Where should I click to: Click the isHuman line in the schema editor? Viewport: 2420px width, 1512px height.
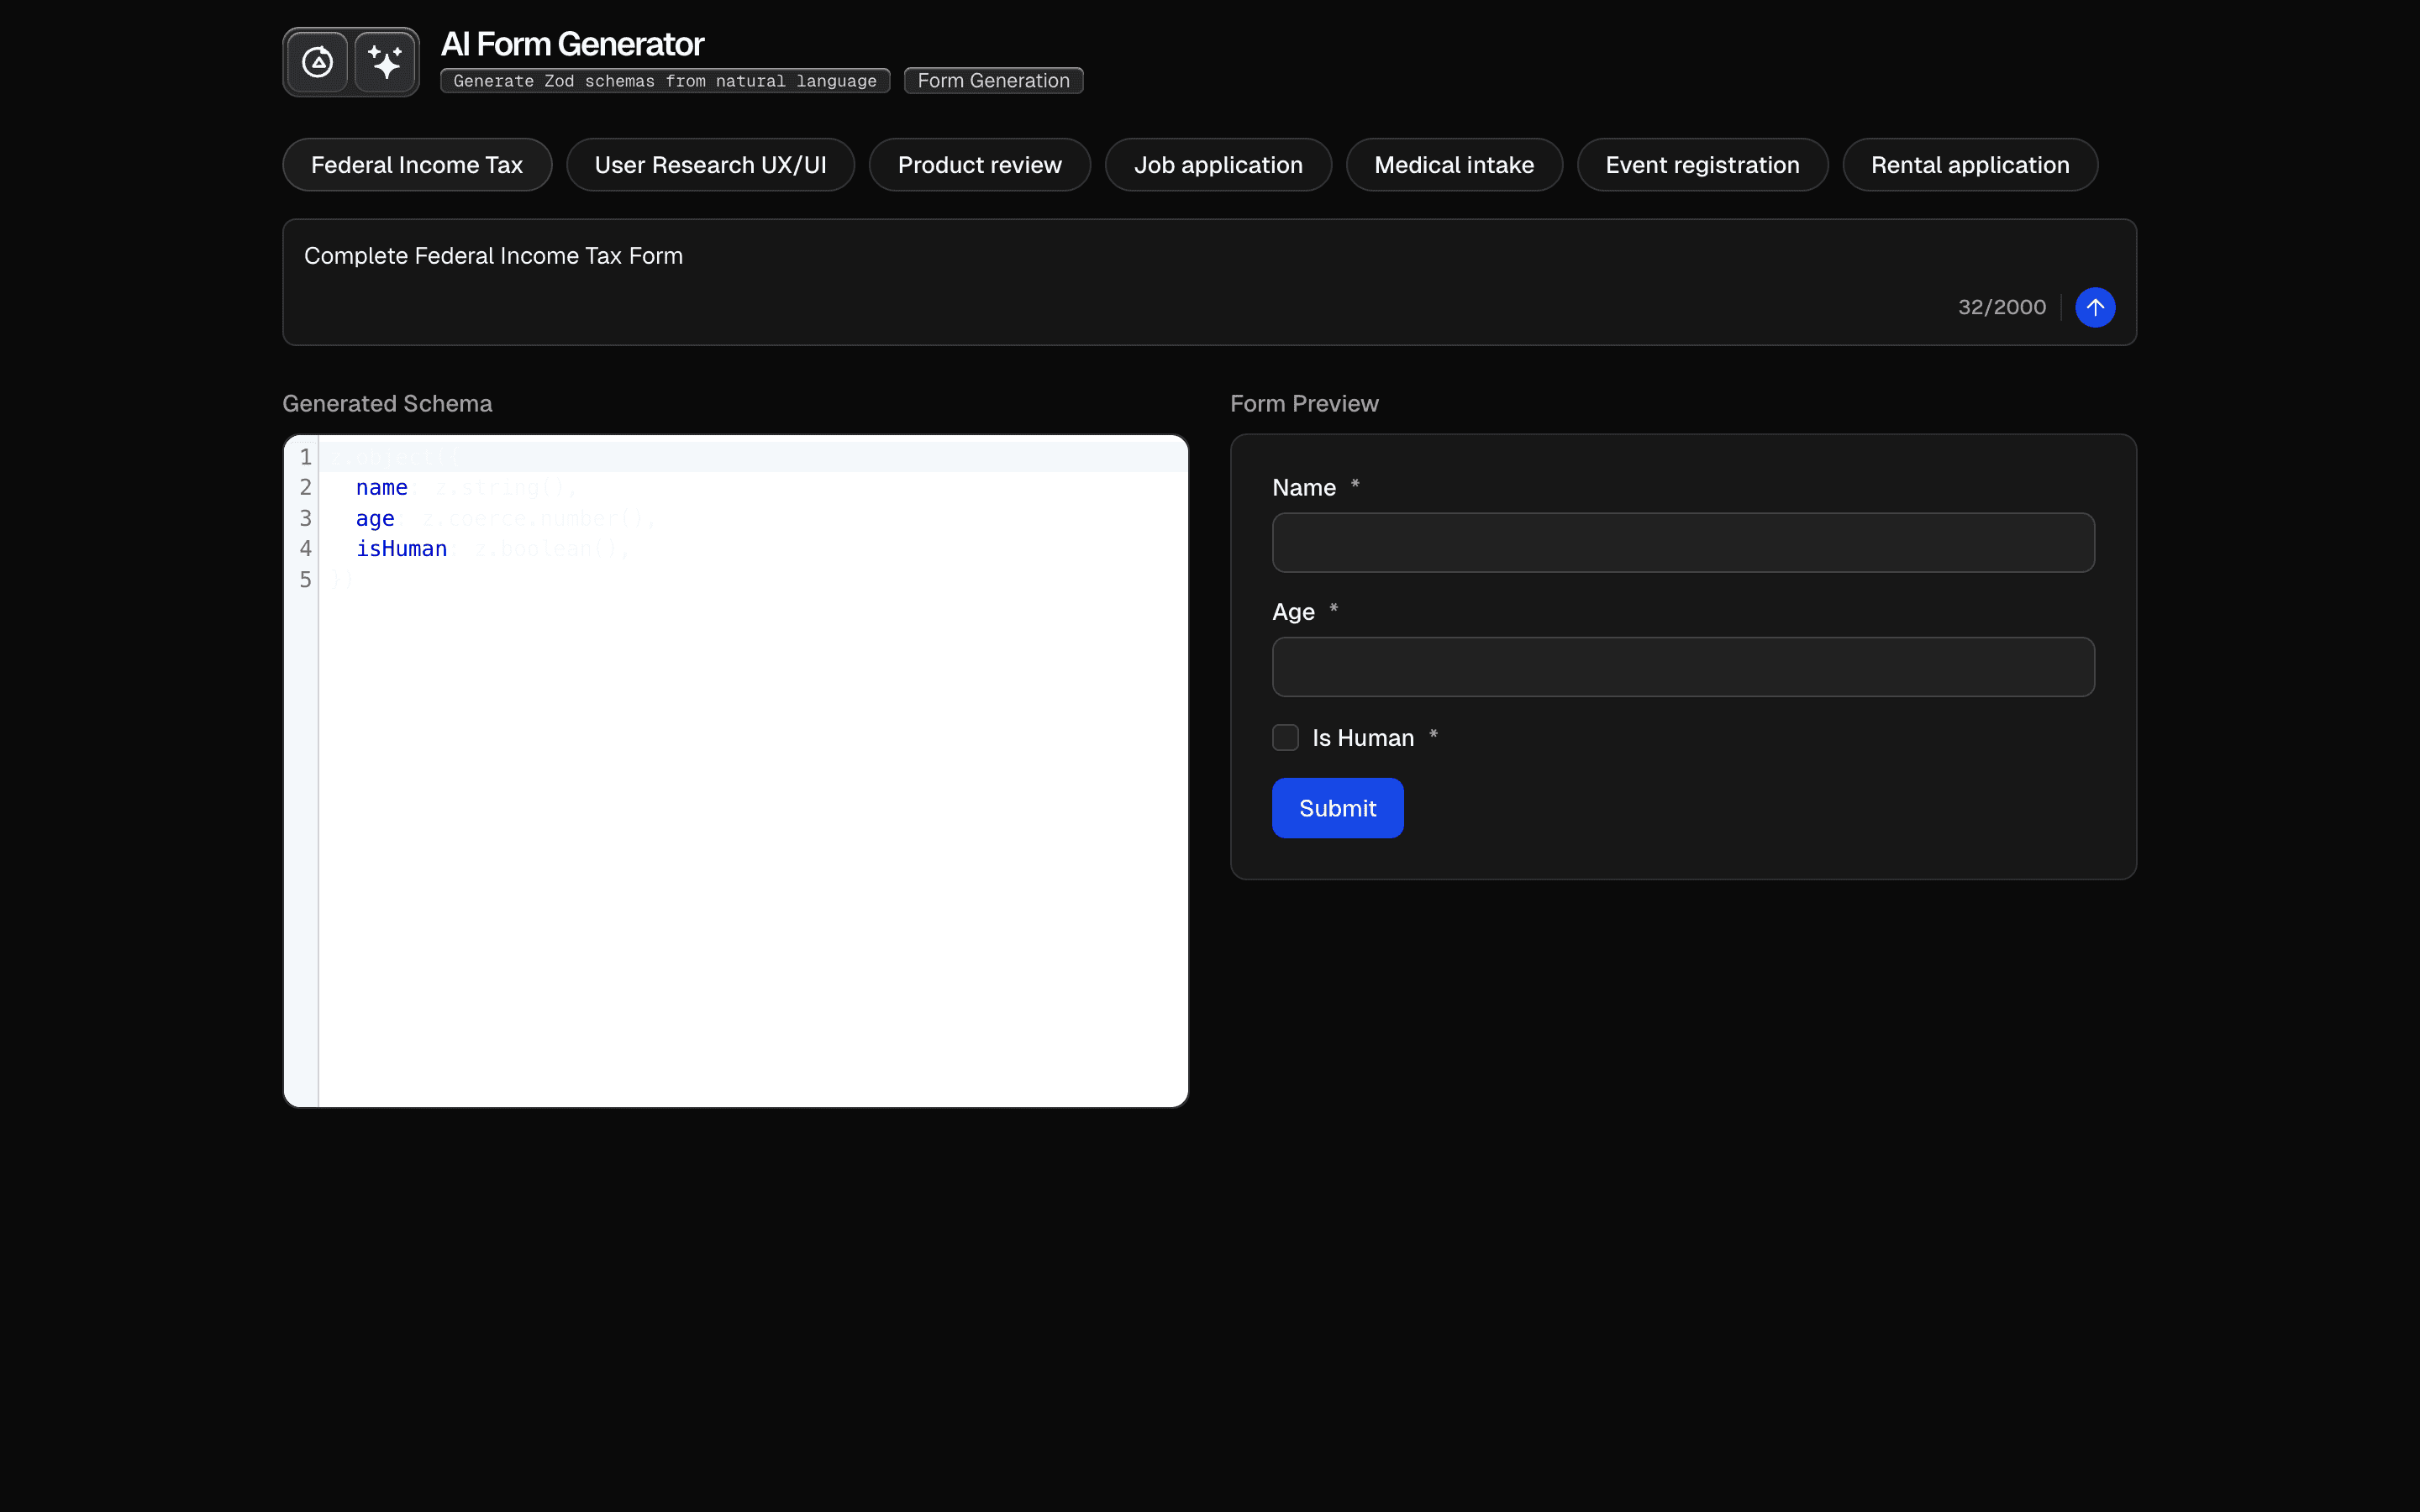(402, 548)
